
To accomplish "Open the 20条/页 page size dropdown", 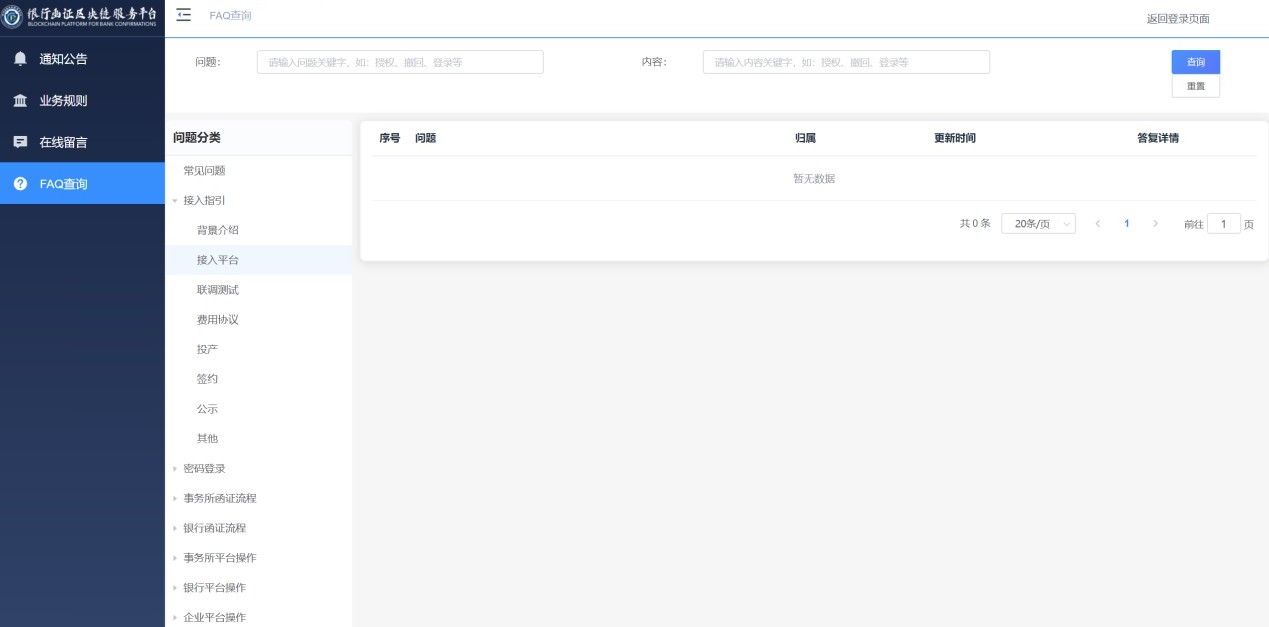I will click(1038, 224).
